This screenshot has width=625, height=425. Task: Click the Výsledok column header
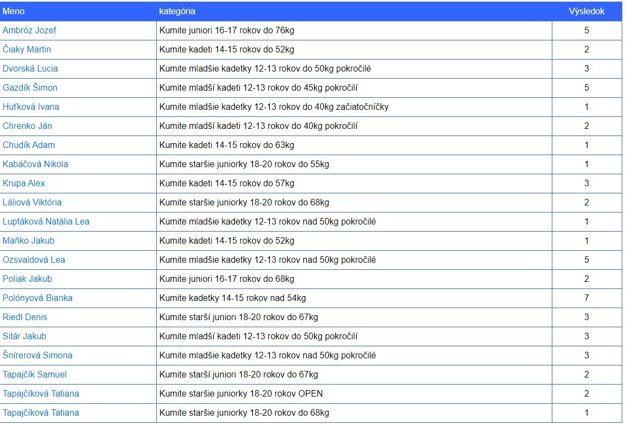[586, 11]
